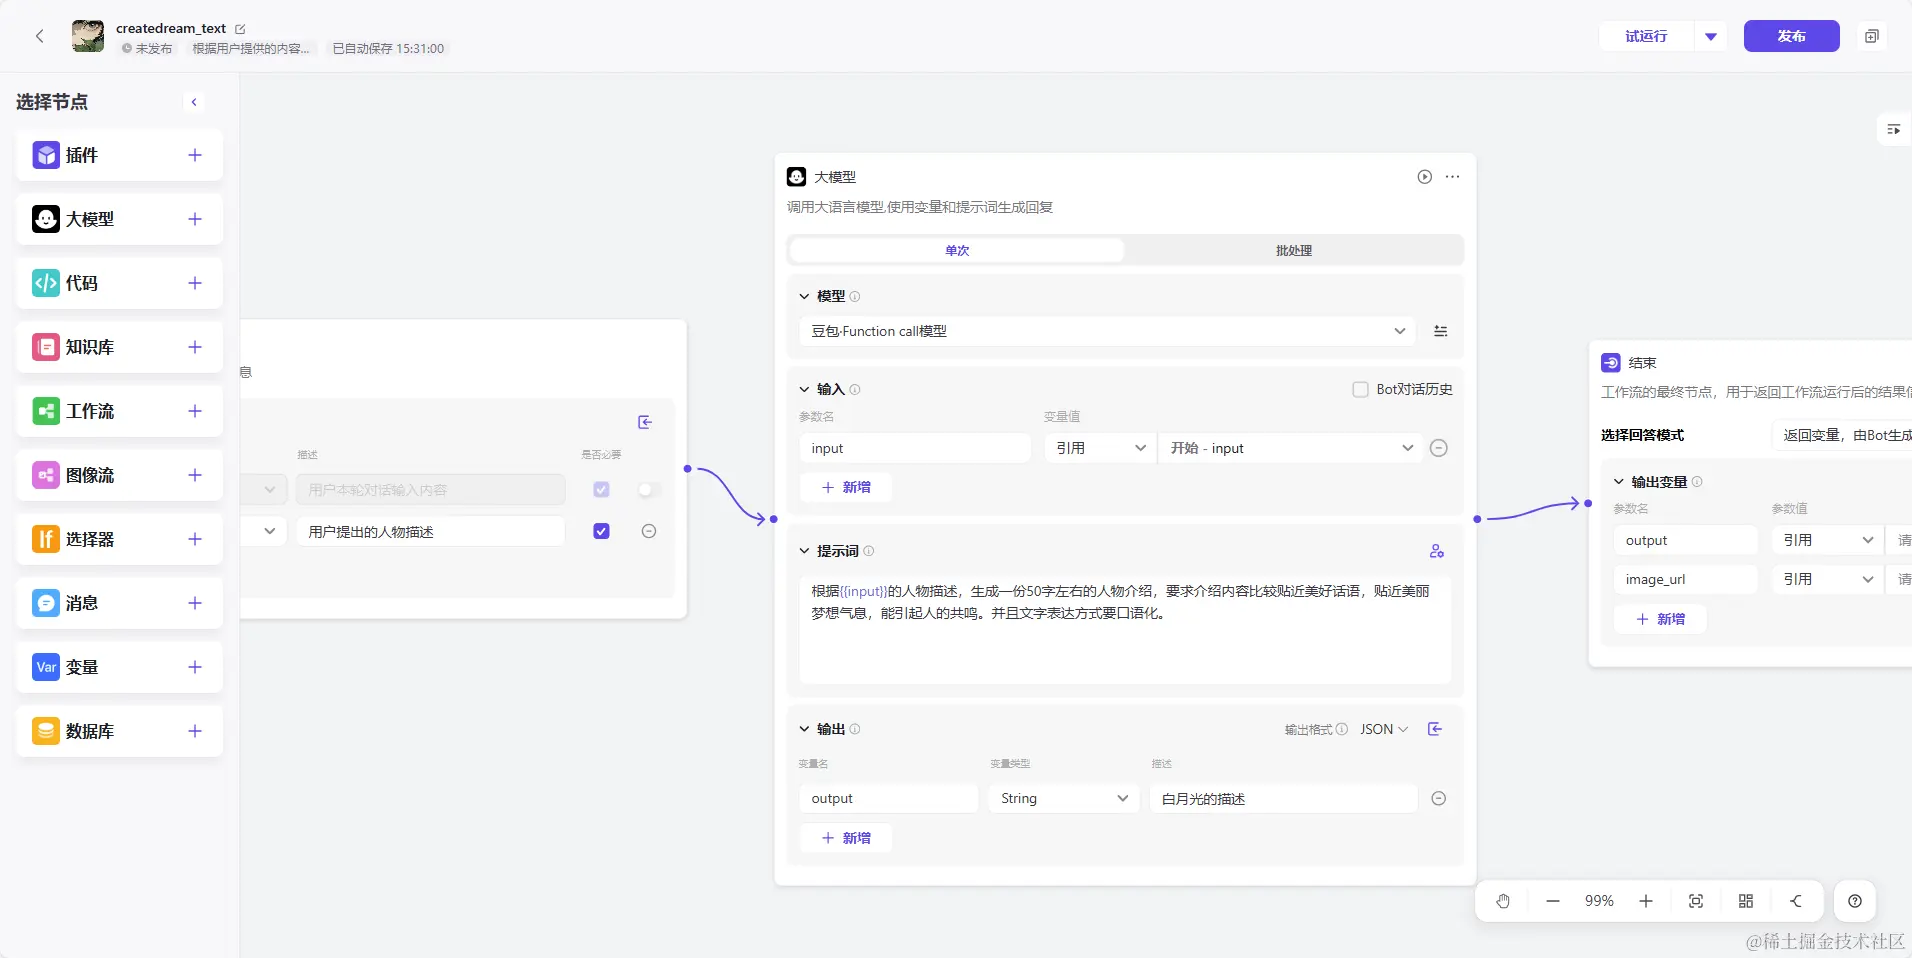Open the 试运行 dropdown arrow

point(1711,36)
